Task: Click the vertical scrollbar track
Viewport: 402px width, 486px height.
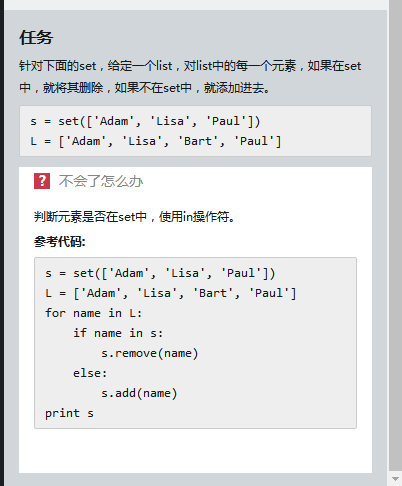Action: [x=395, y=233]
